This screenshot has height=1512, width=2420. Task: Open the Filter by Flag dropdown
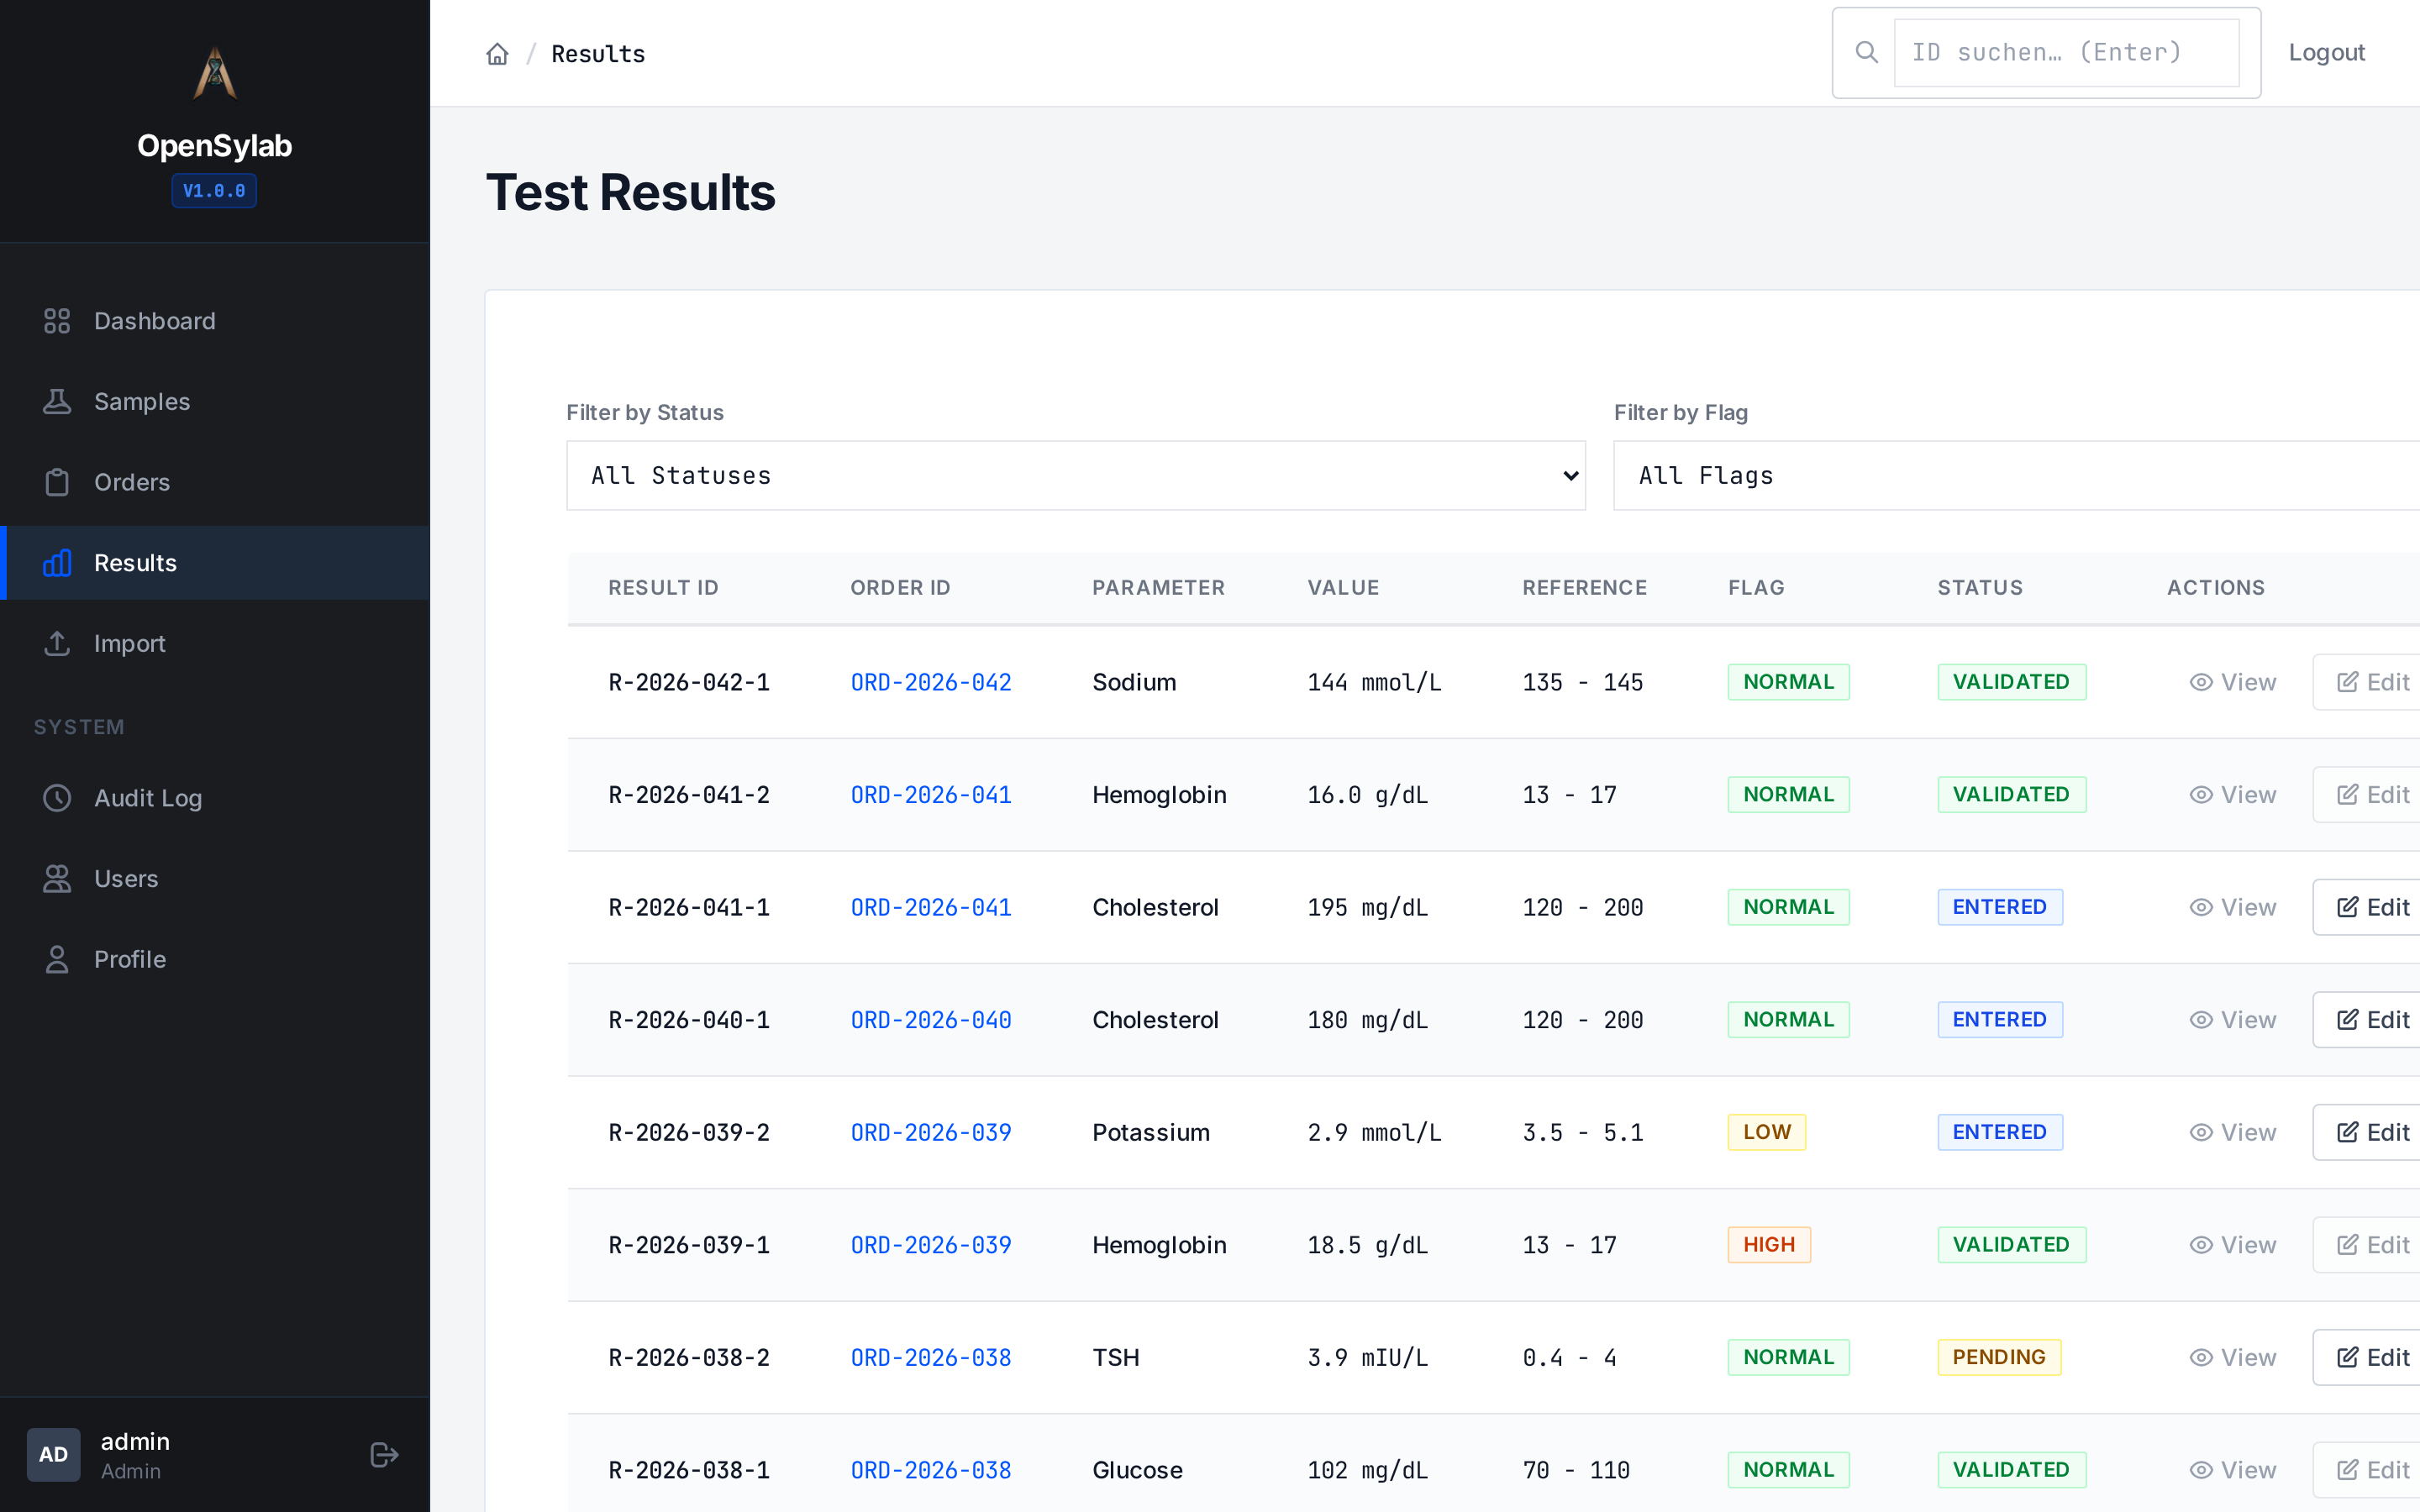[x=2016, y=475]
